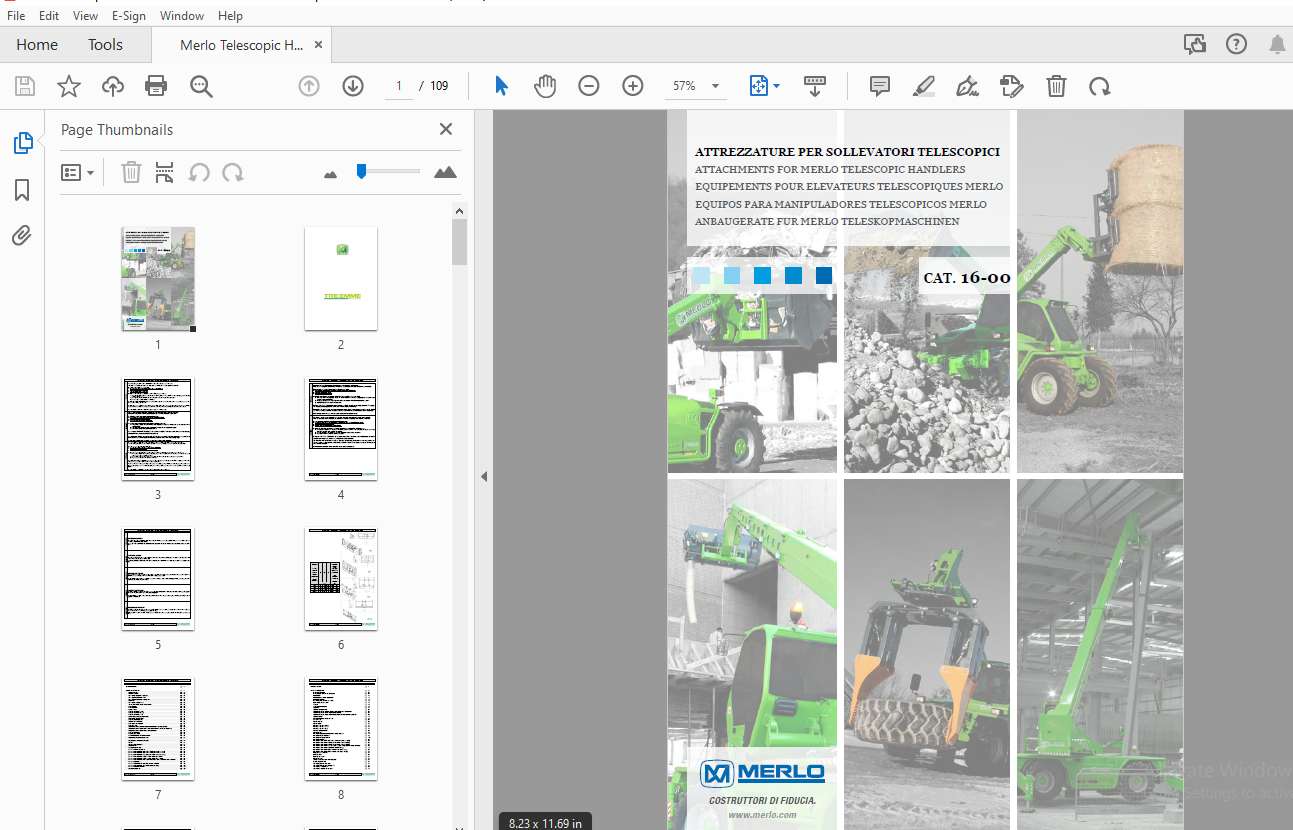Open the find text magnifier tool
The width and height of the screenshot is (1293, 830).
pyautogui.click(x=201, y=86)
